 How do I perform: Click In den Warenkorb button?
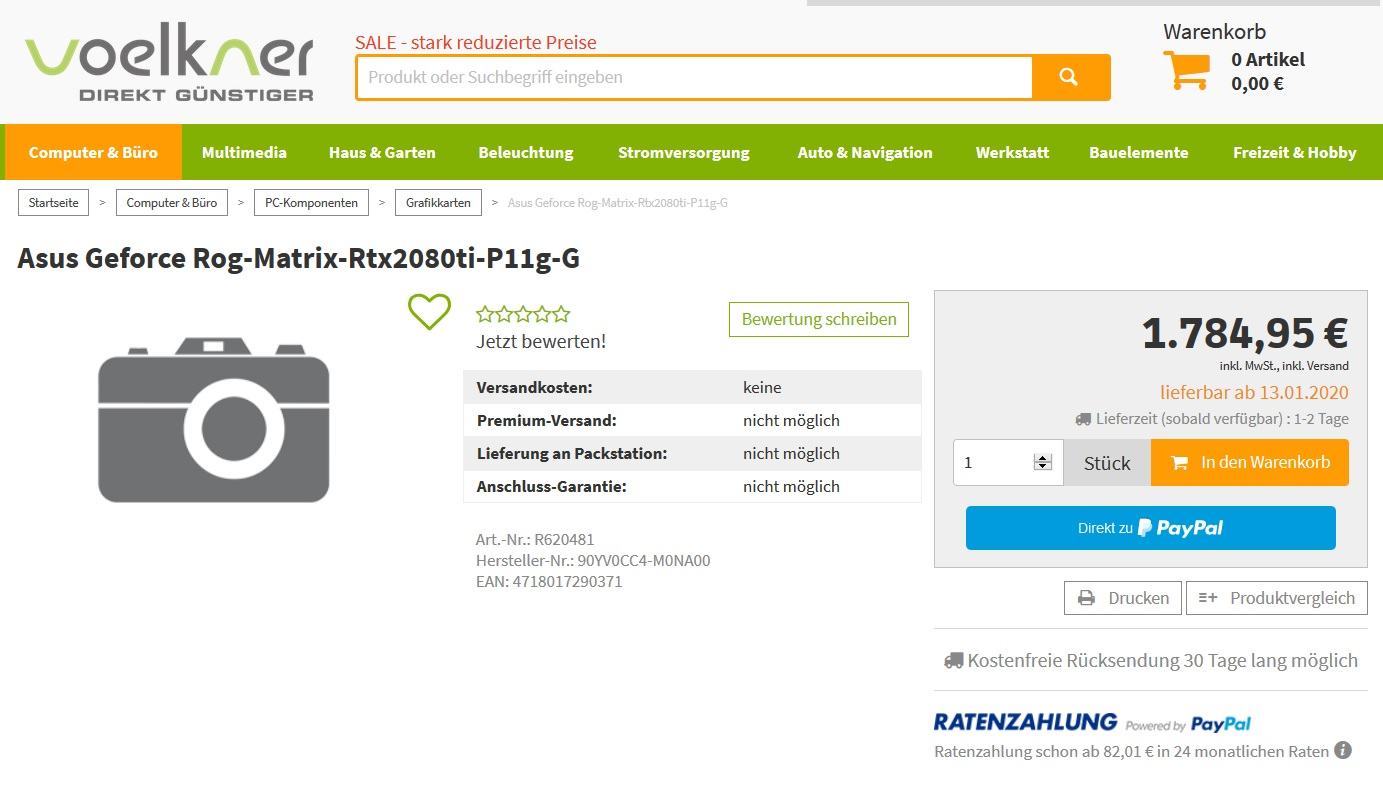click(1250, 462)
